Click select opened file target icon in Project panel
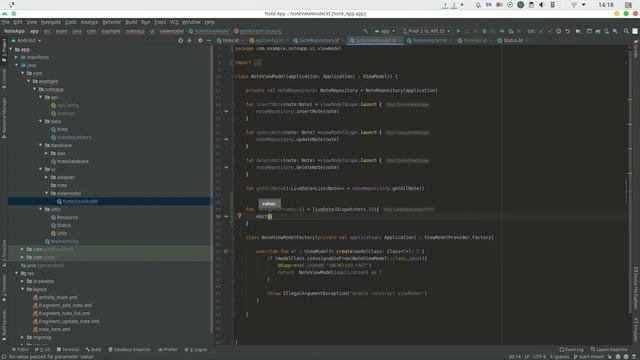The image size is (640, 360). coord(180,40)
